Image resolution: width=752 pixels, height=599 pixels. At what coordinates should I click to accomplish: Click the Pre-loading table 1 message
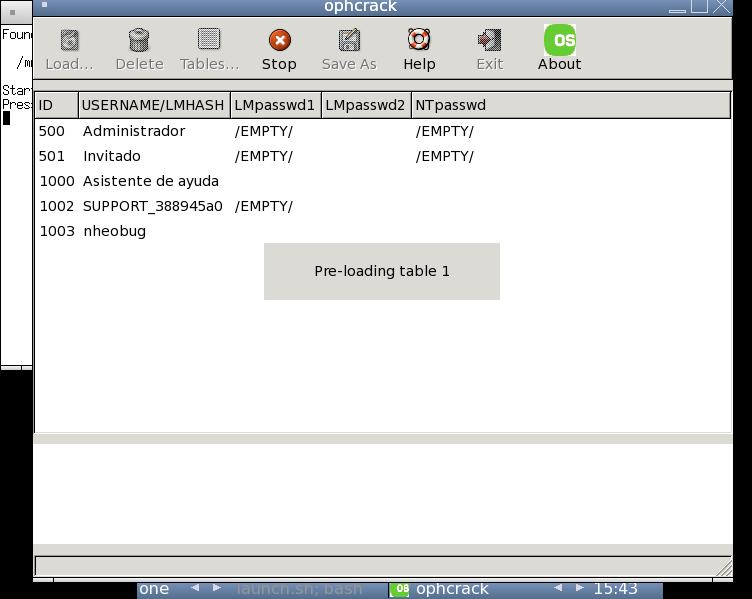(x=382, y=271)
